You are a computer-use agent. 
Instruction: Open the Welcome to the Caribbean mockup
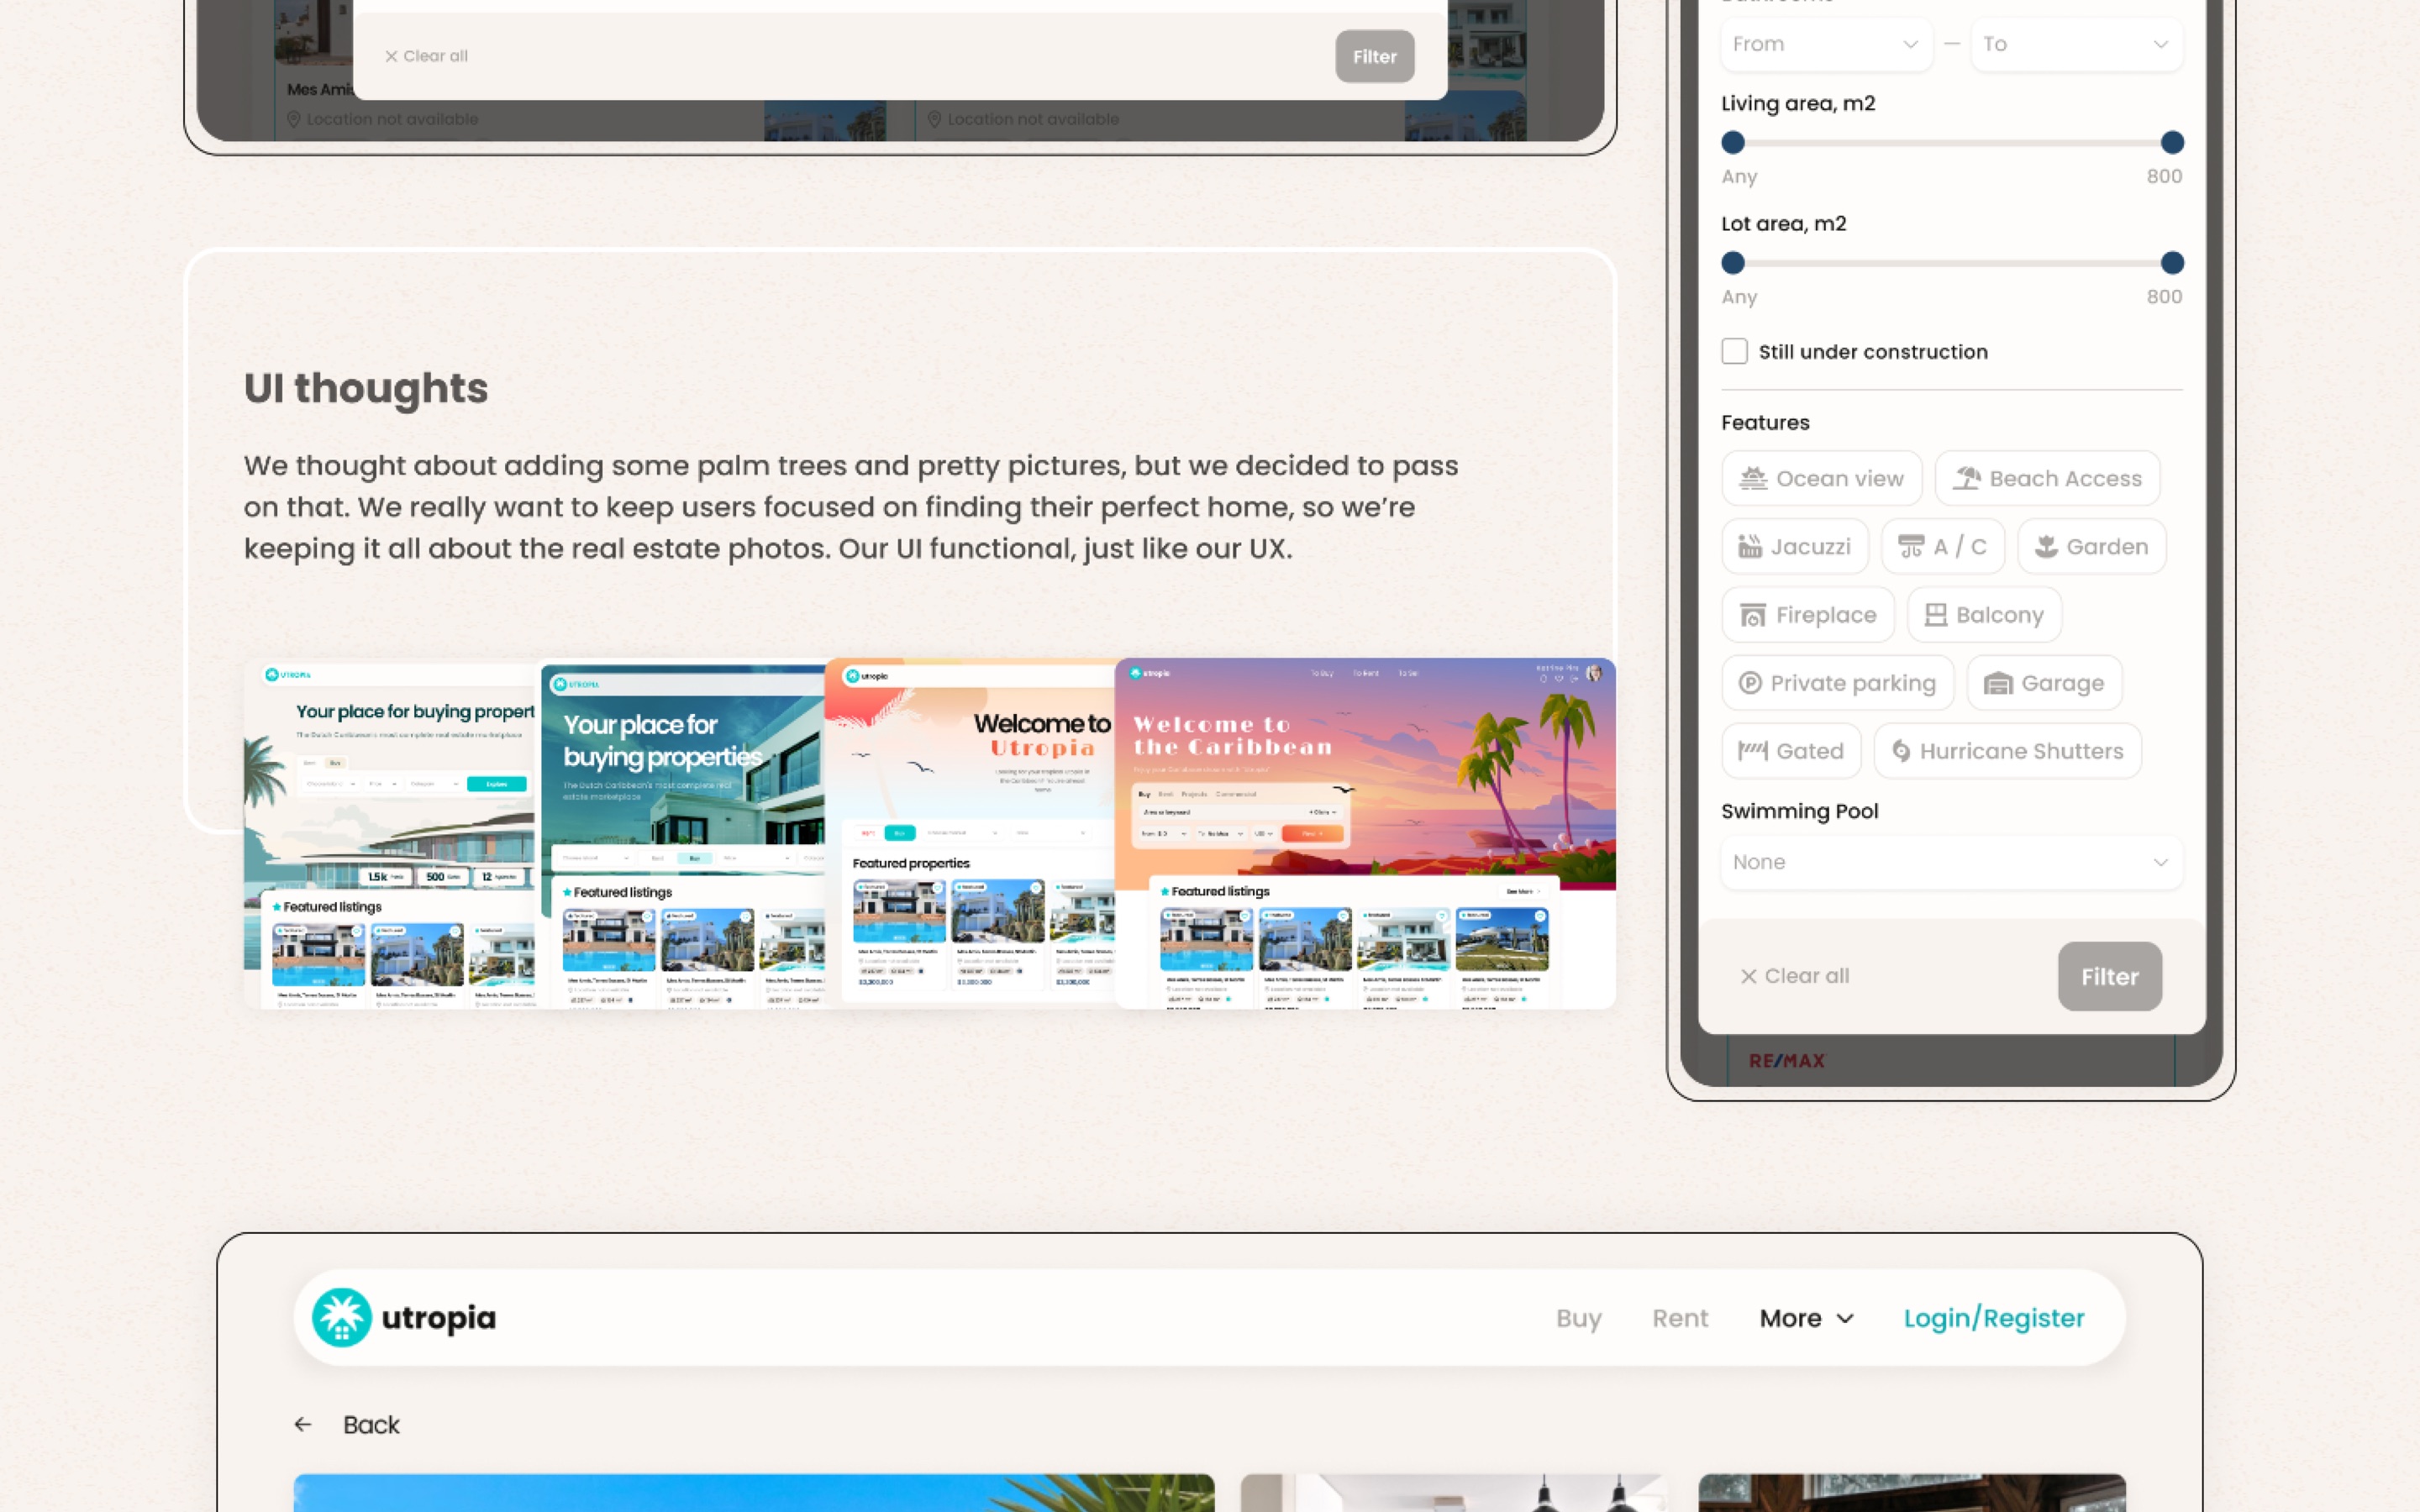1364,833
